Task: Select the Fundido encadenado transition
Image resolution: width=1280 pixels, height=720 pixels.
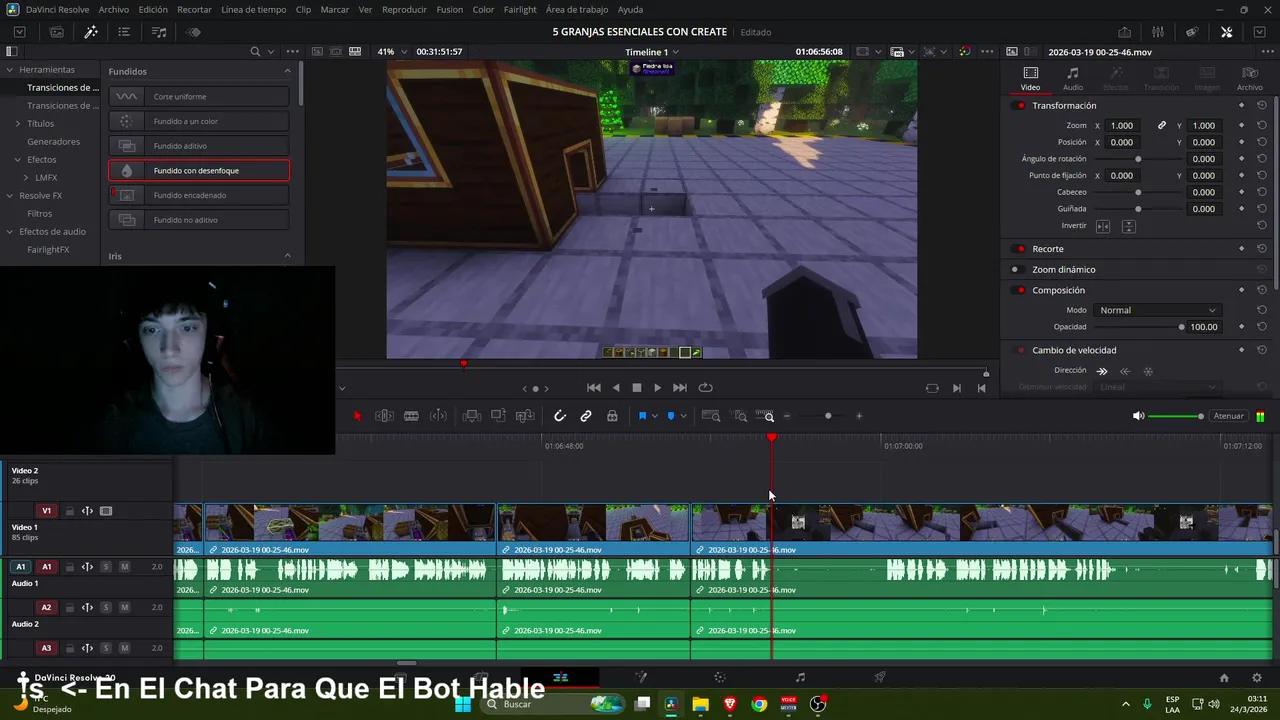Action: (199, 195)
